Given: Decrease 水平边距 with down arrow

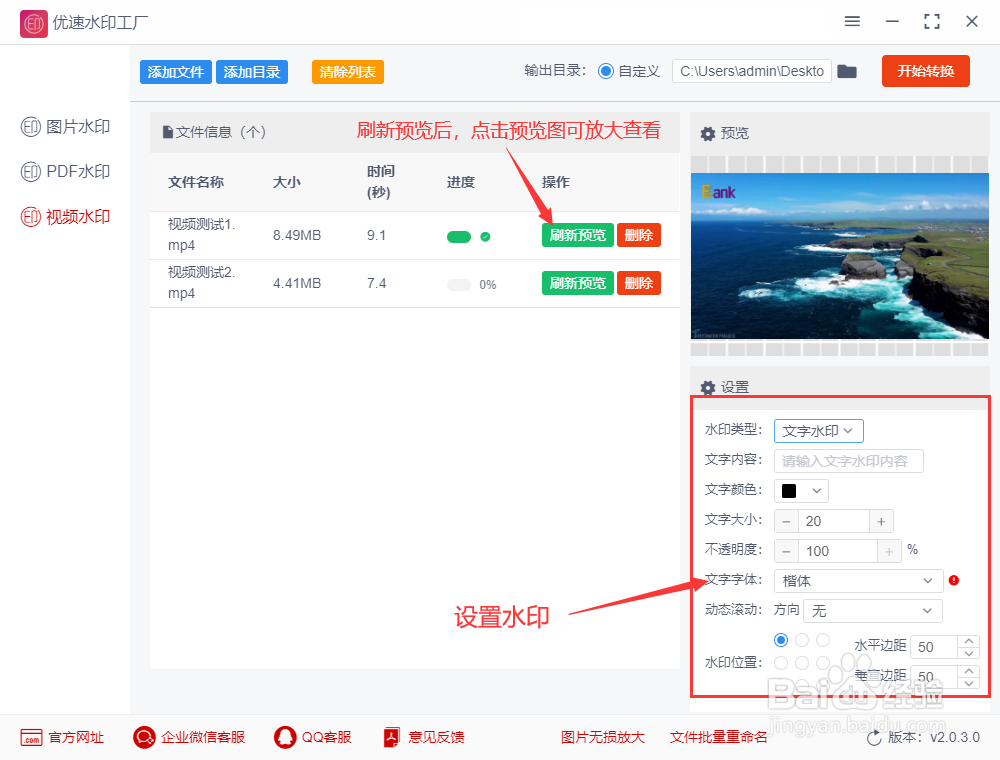Looking at the screenshot, I should coord(969,653).
